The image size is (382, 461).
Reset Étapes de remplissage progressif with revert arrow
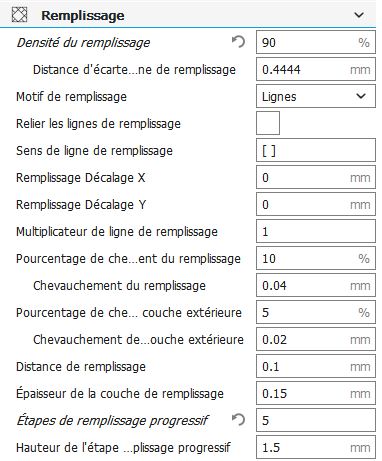pyautogui.click(x=238, y=420)
